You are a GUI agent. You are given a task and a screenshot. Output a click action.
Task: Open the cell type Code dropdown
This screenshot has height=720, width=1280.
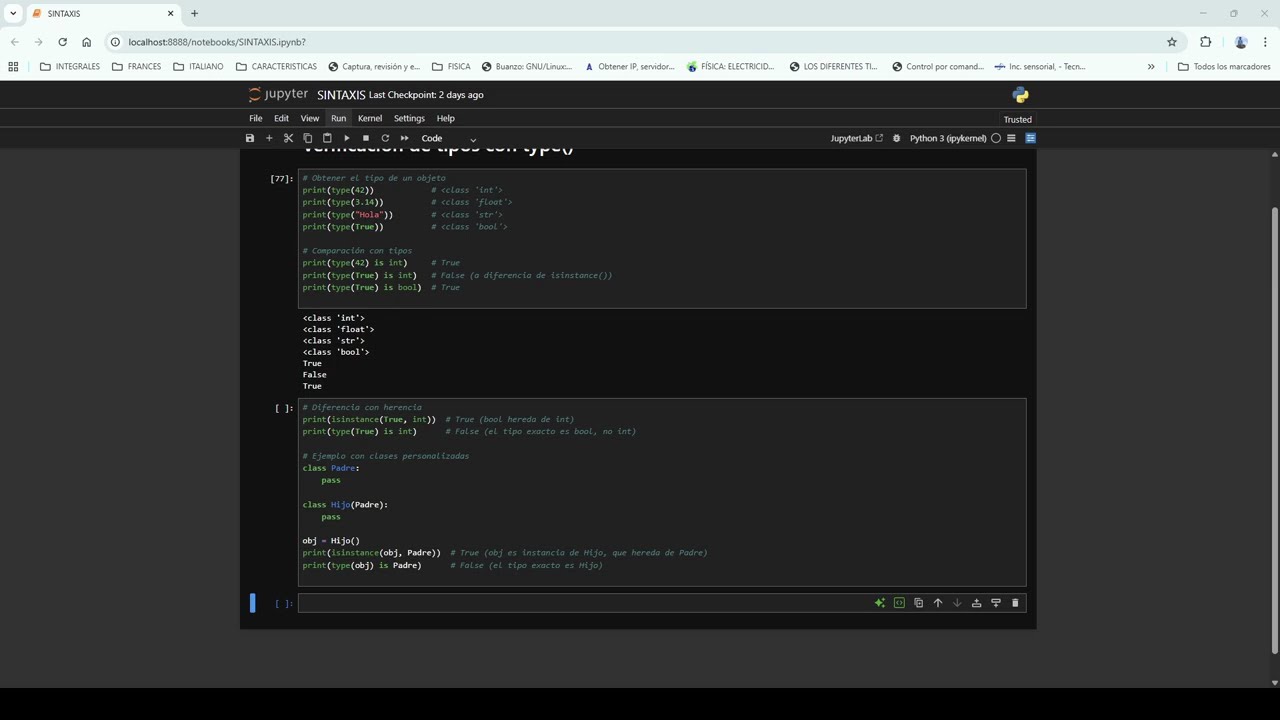pyautogui.click(x=448, y=138)
